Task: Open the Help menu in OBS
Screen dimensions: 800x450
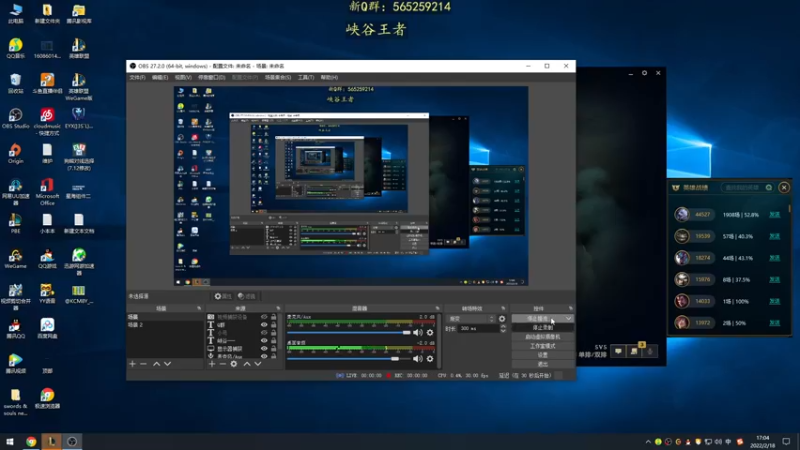Action: [x=329, y=78]
